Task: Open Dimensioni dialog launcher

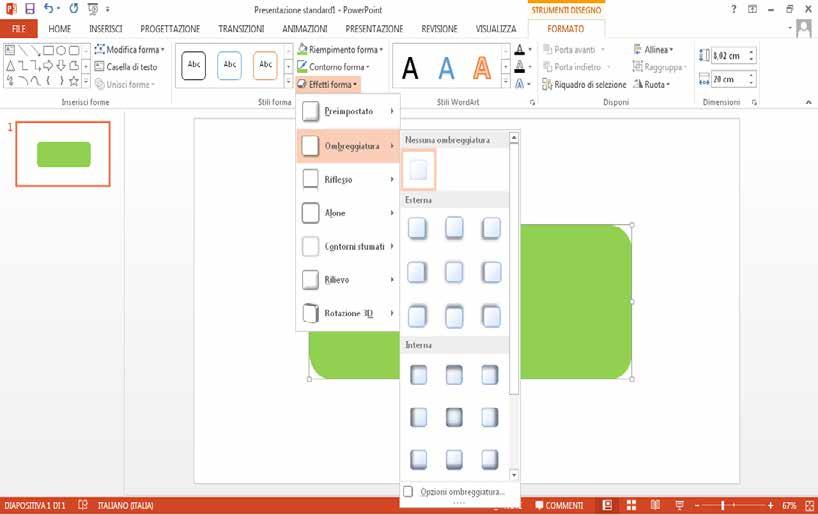Action: coord(754,103)
